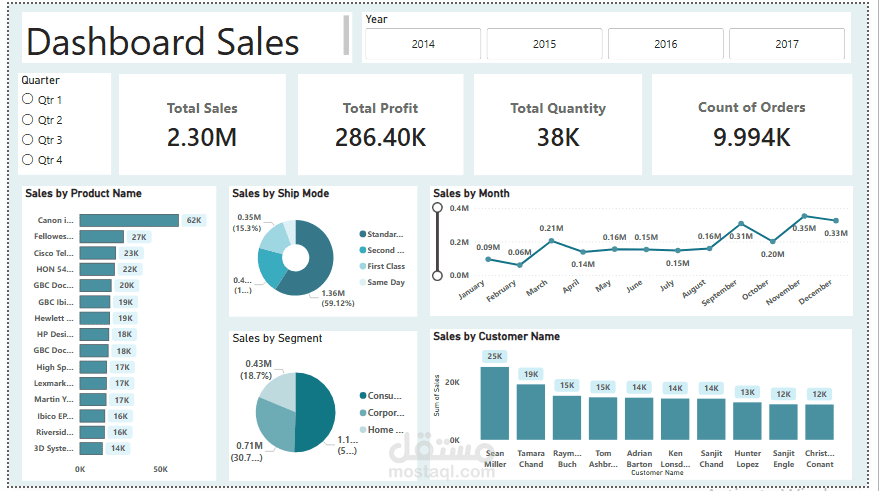This screenshot has height=491, width=884.
Task: Click the Total Profit 286.40K card
Action: [x=381, y=125]
